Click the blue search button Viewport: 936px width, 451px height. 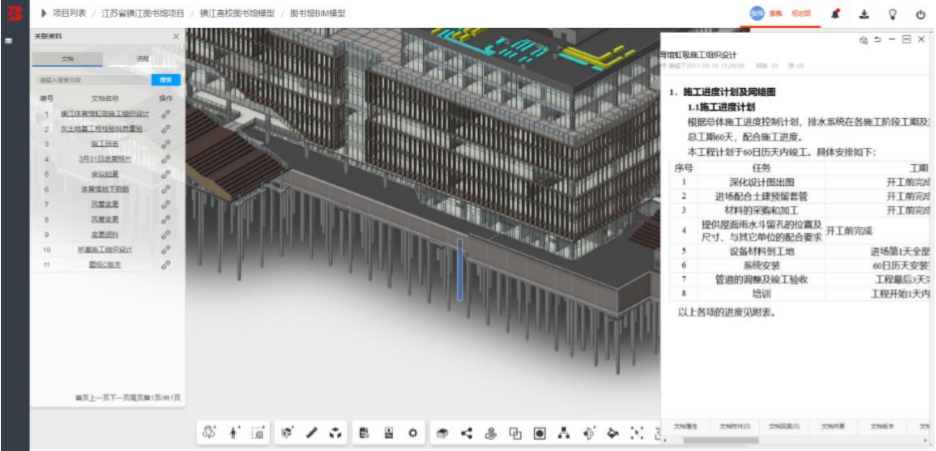[166, 80]
